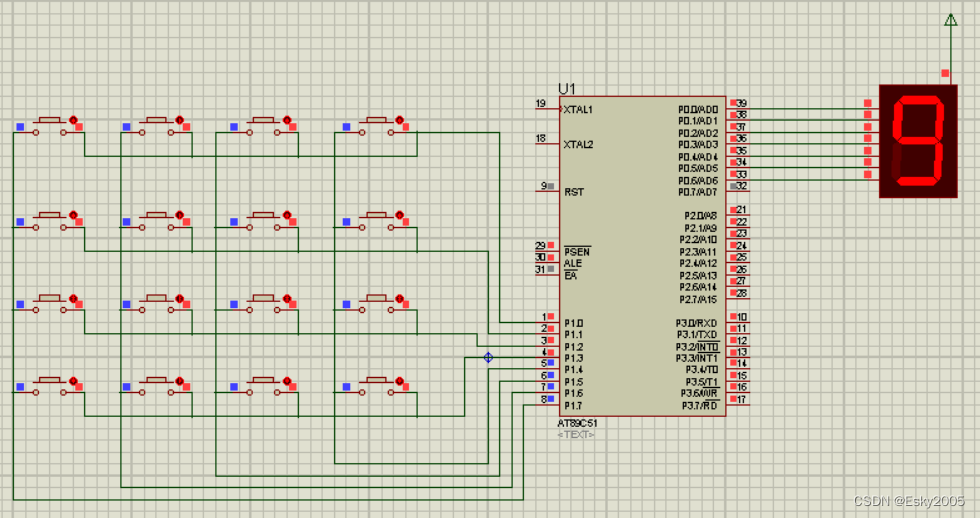Pick fourth pushbutton in keypad bottom row
This screenshot has width=980, height=518.
tap(376, 386)
